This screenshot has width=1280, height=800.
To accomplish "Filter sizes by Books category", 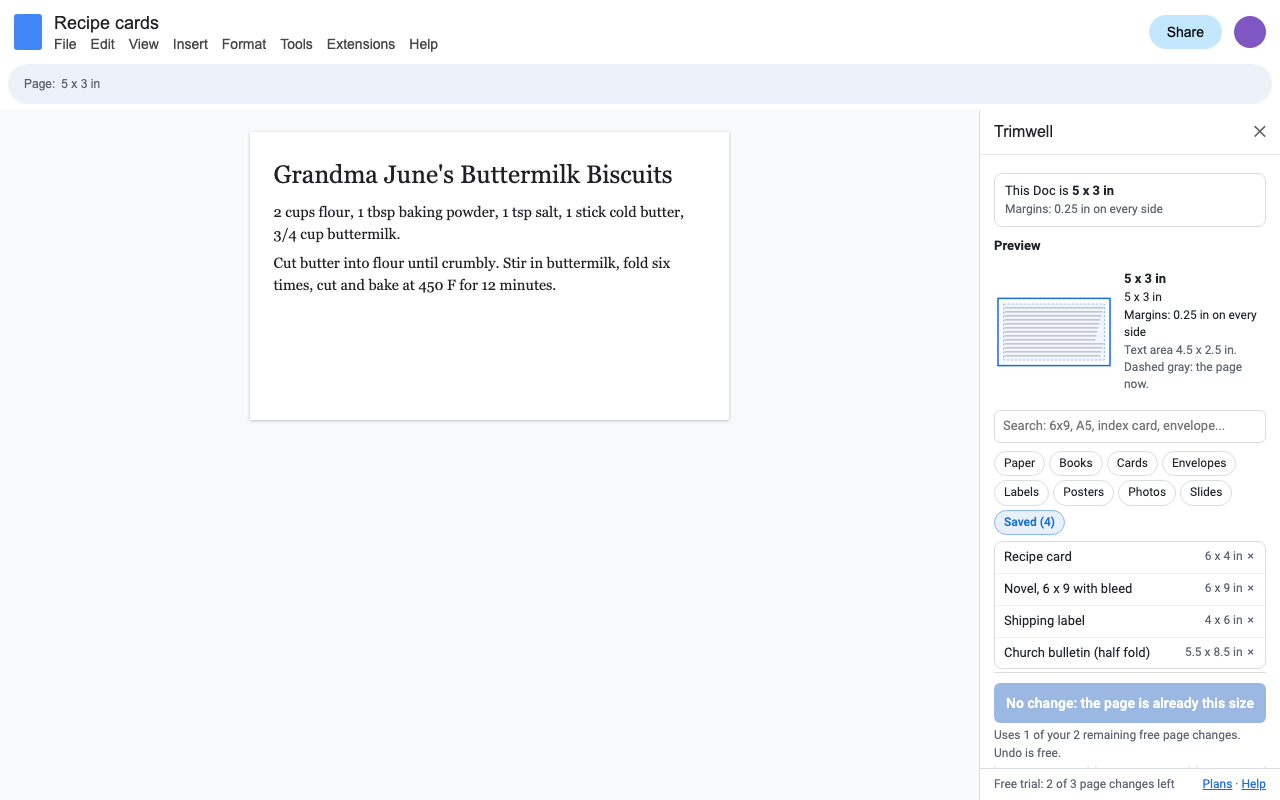I will click(x=1076, y=463).
